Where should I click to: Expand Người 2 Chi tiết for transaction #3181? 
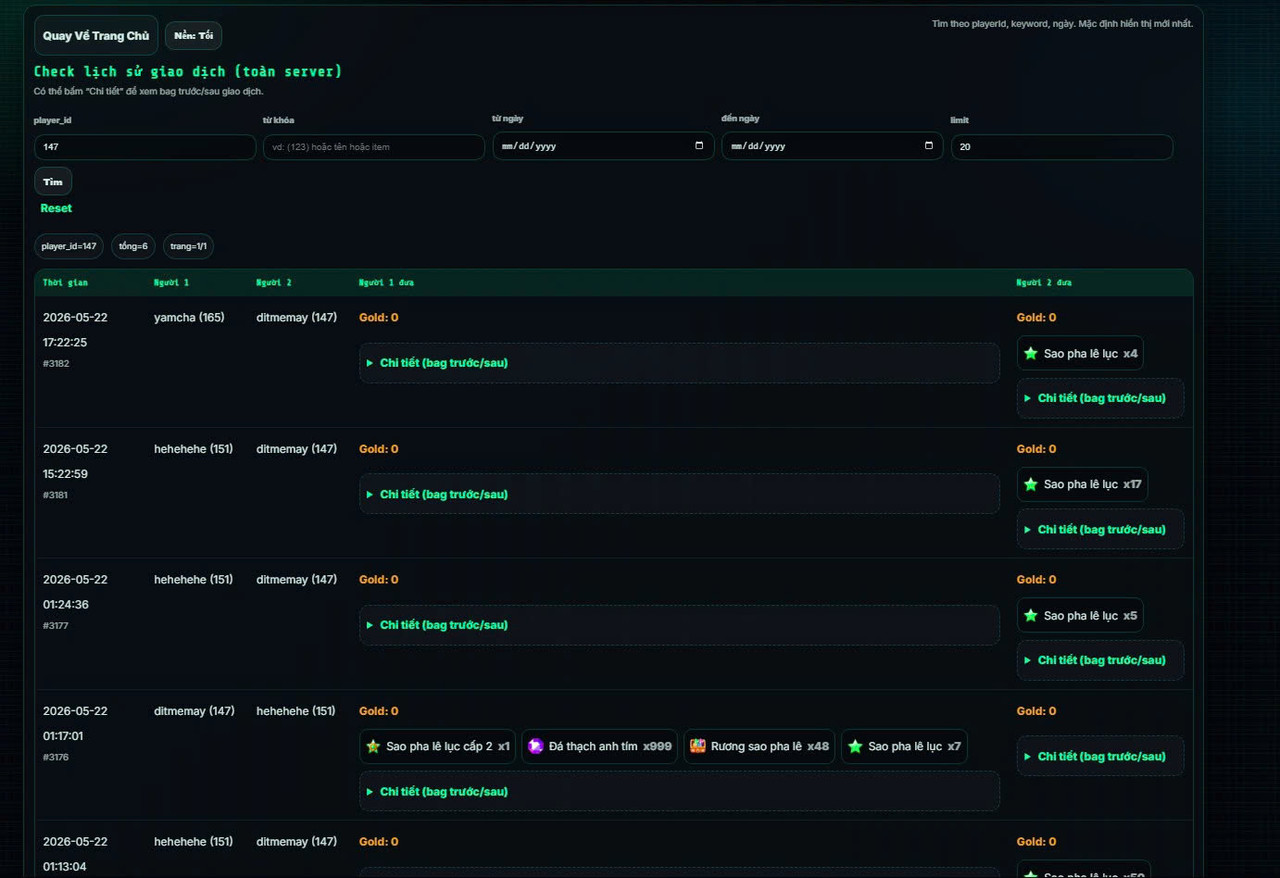(1100, 529)
